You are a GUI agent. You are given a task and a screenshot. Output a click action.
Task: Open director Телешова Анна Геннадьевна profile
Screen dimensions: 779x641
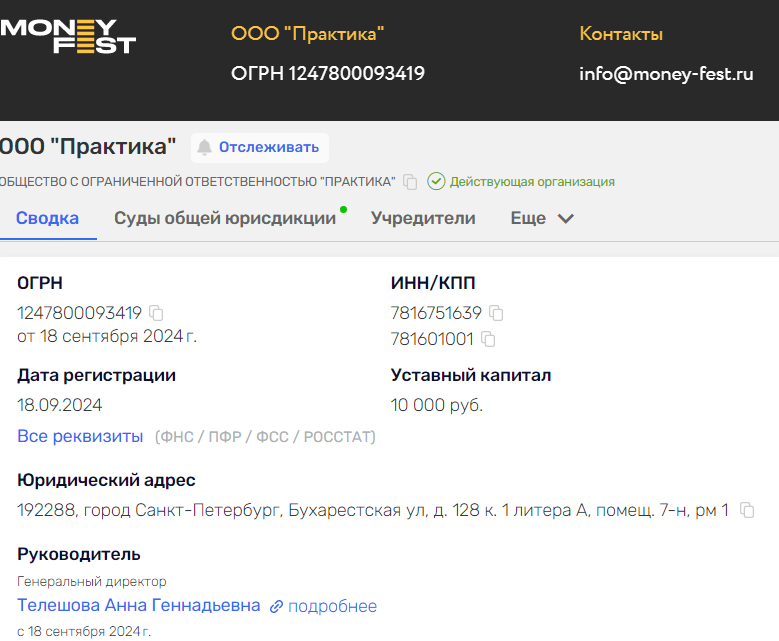(139, 605)
